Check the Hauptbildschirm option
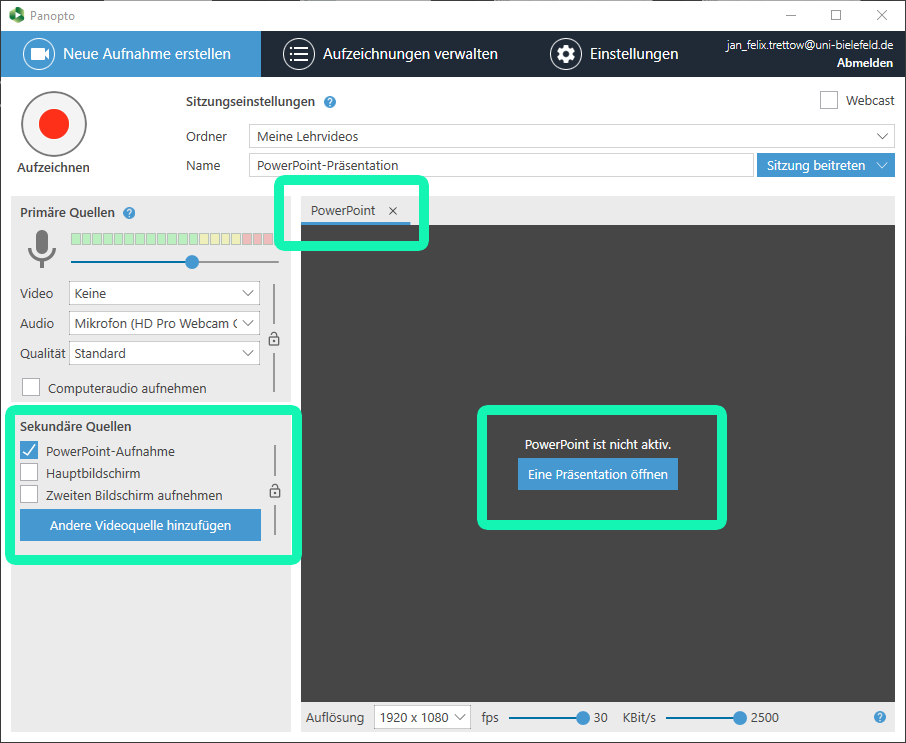This screenshot has height=743, width=906. [x=29, y=472]
